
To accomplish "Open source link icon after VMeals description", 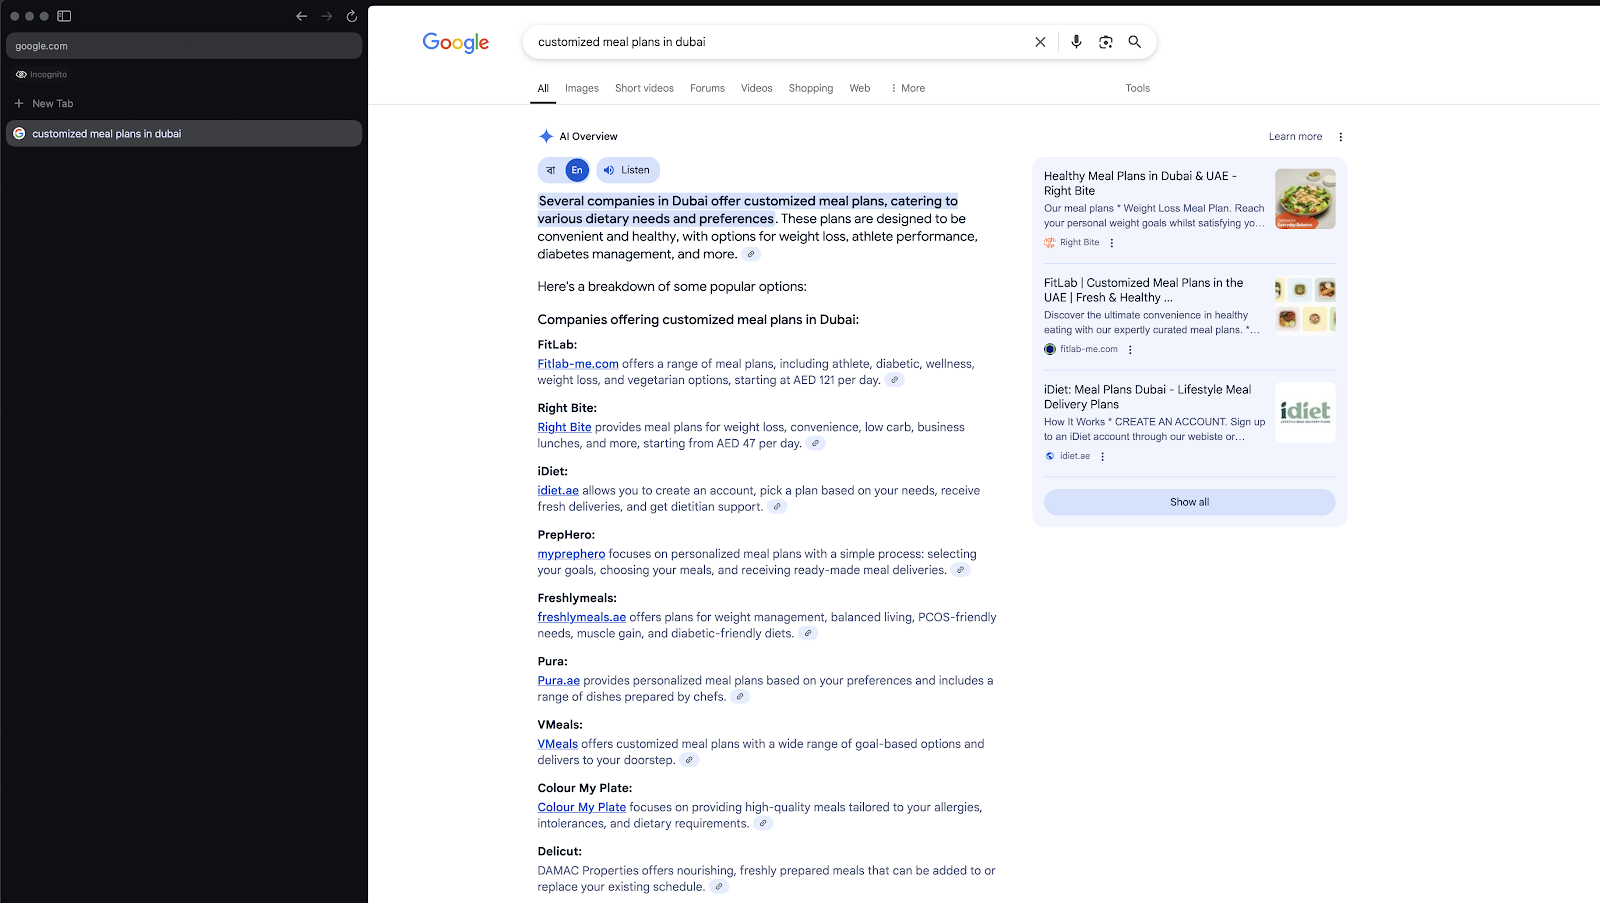I will click(689, 760).
